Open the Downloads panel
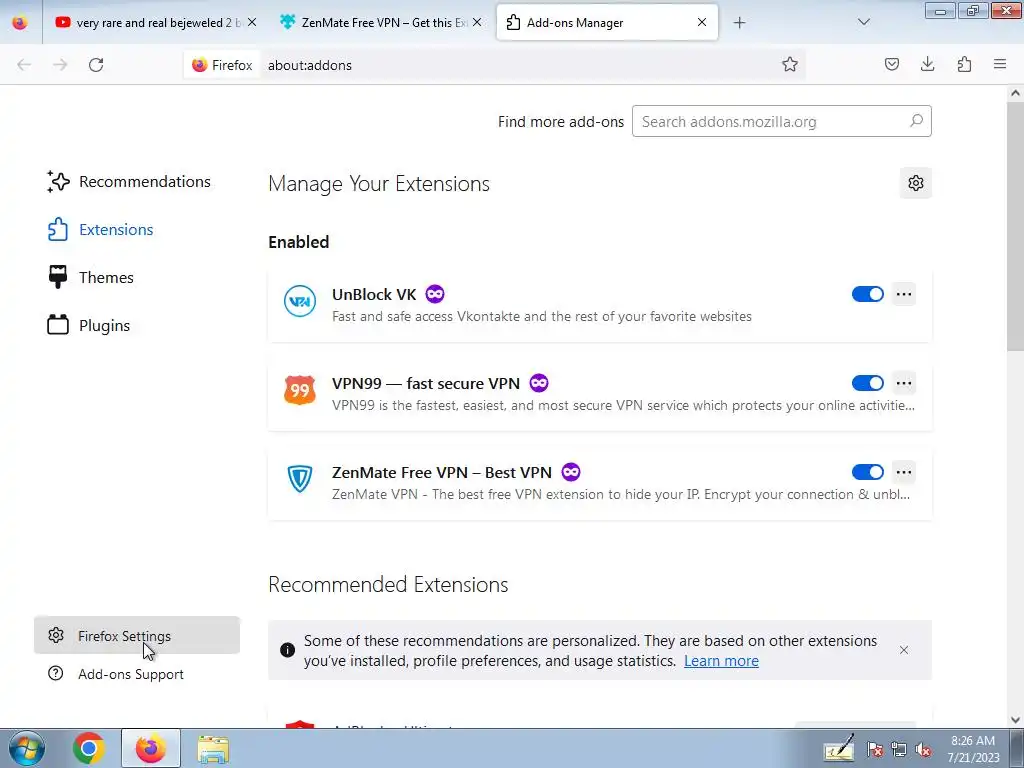 click(x=927, y=64)
